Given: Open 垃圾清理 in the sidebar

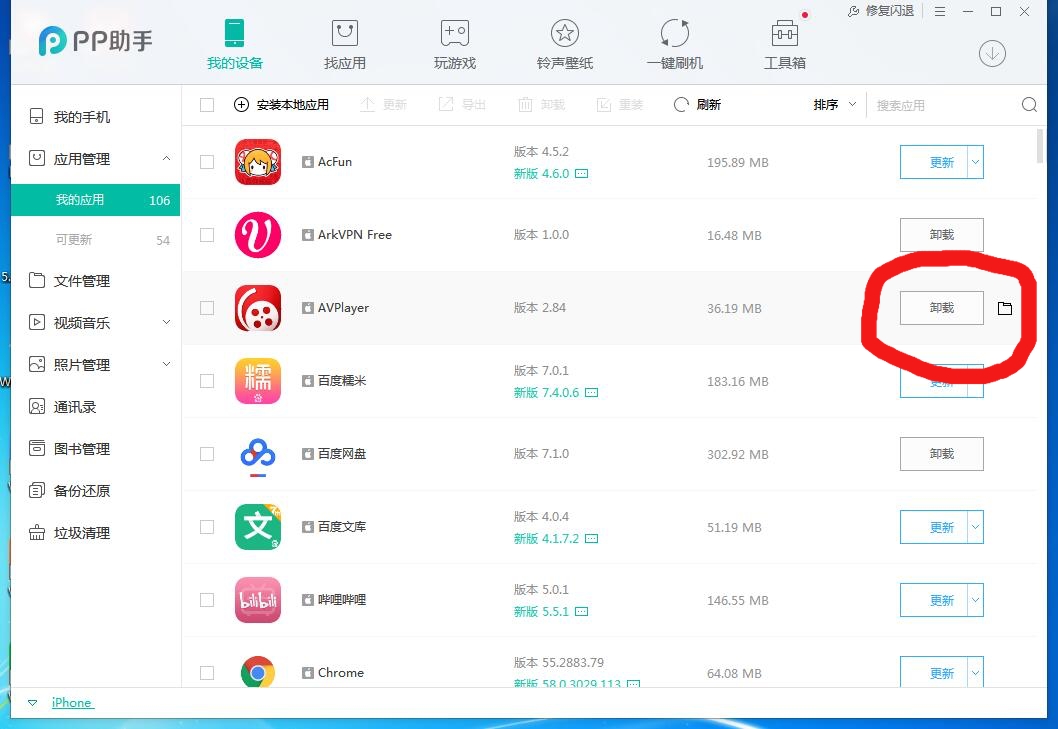Looking at the screenshot, I should pyautogui.click(x=80, y=532).
